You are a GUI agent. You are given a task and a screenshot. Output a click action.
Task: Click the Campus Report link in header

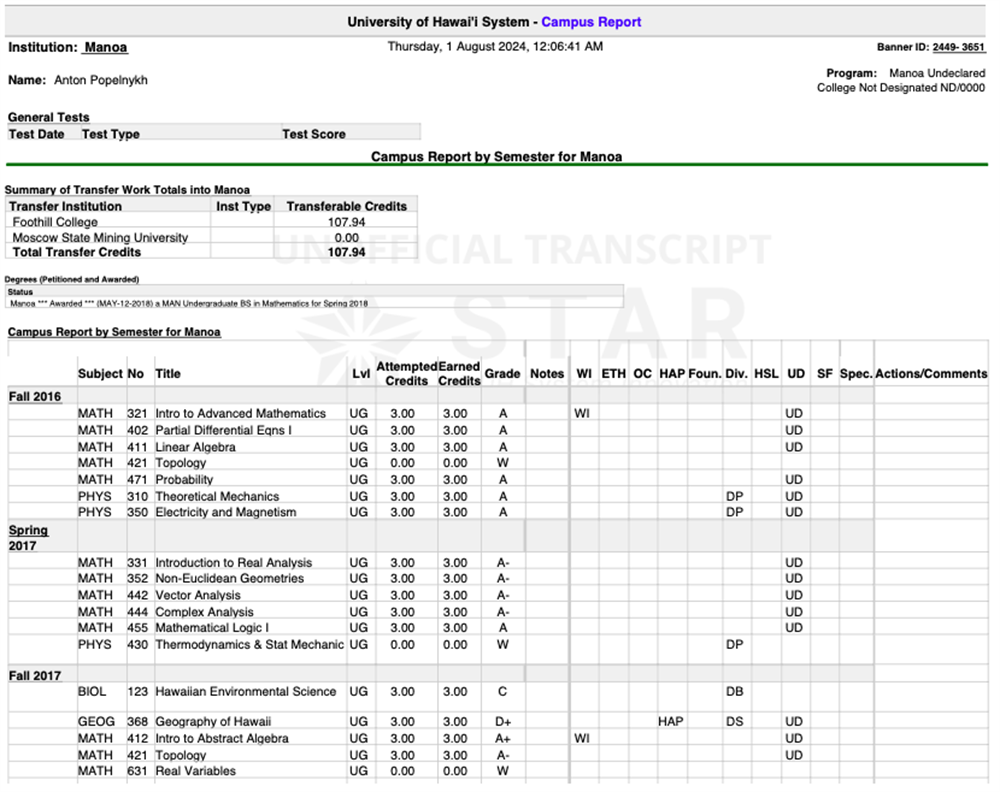591,22
